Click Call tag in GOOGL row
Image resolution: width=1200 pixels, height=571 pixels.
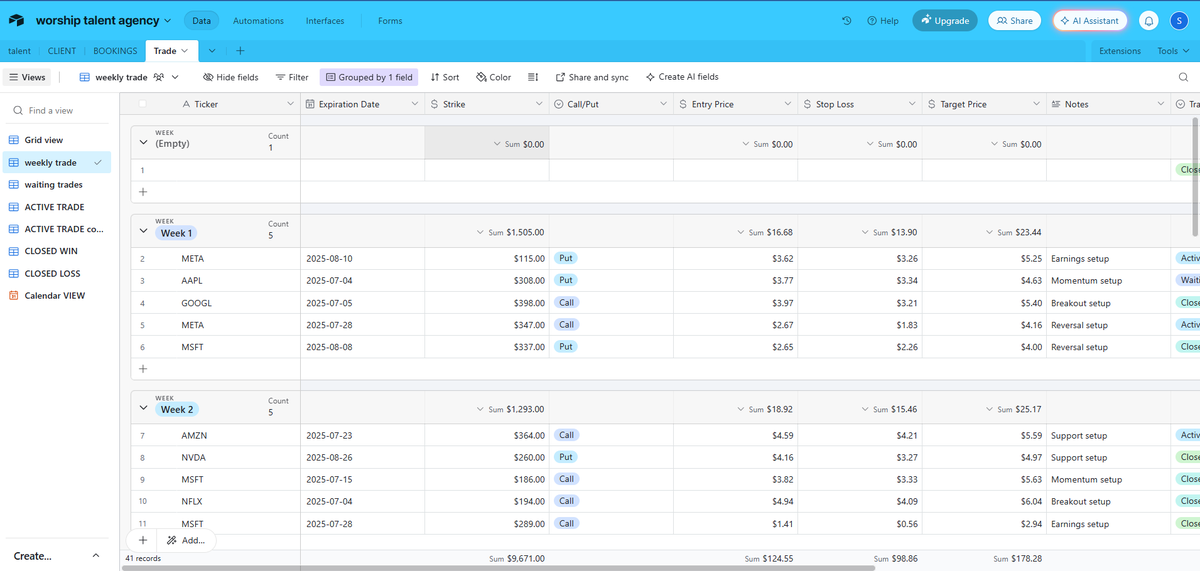click(566, 303)
